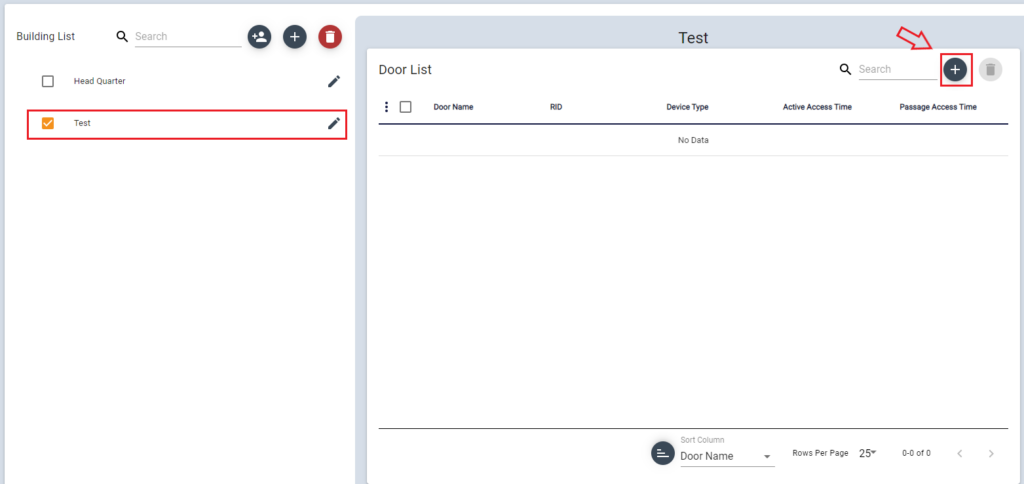Image resolution: width=1024 pixels, height=484 pixels.
Task: Edit the Test building with pencil icon
Action: click(x=334, y=123)
